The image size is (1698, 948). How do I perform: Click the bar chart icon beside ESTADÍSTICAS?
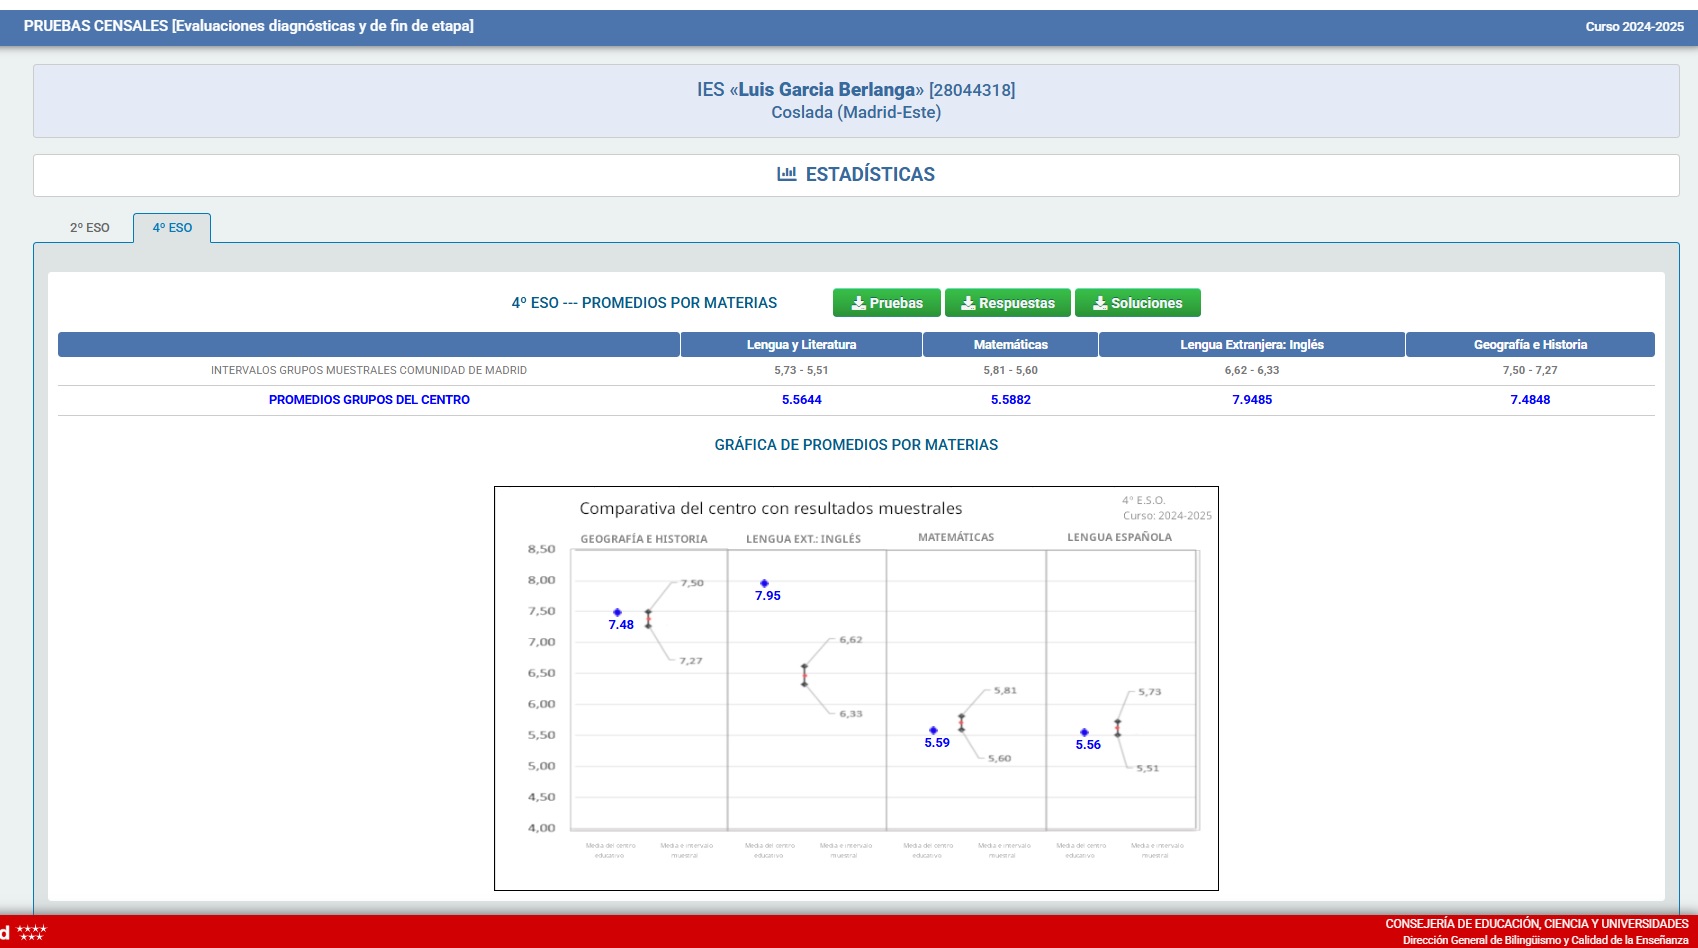coord(786,174)
